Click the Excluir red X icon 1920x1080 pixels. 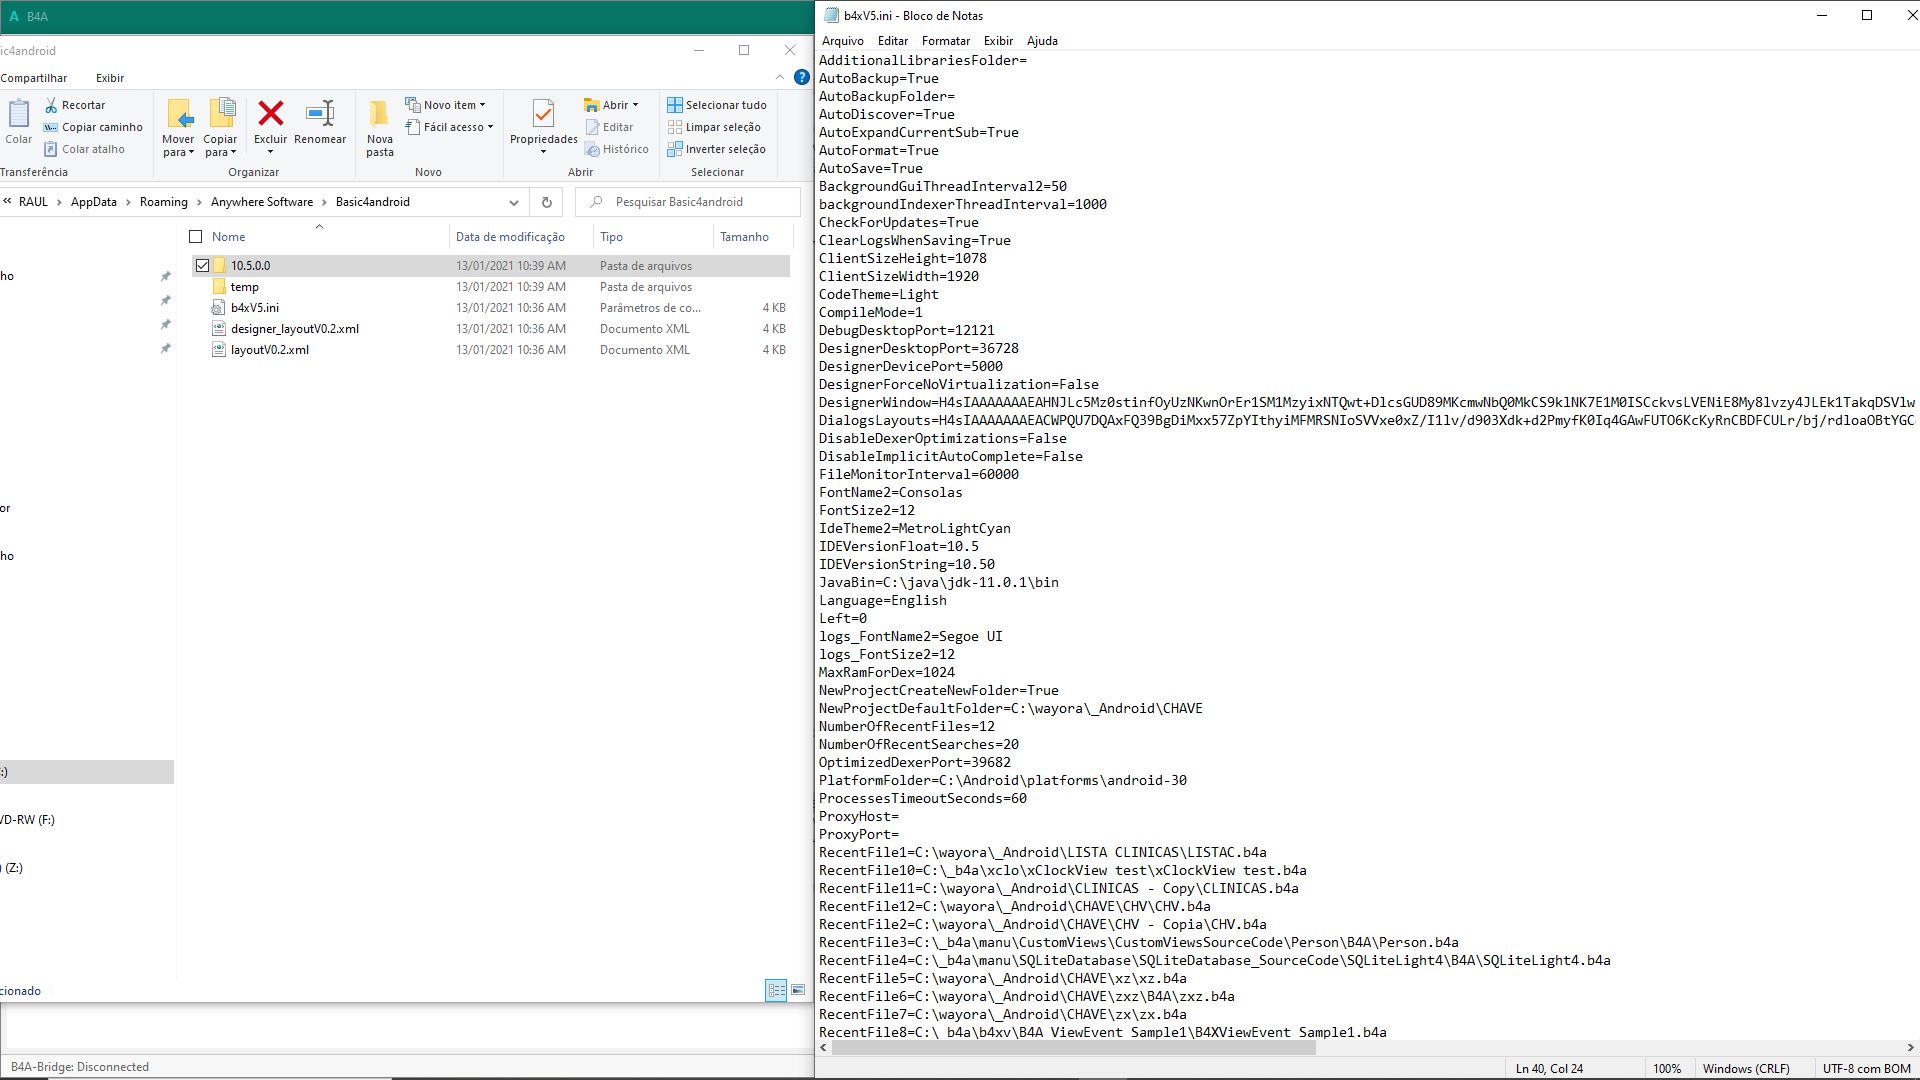point(270,113)
